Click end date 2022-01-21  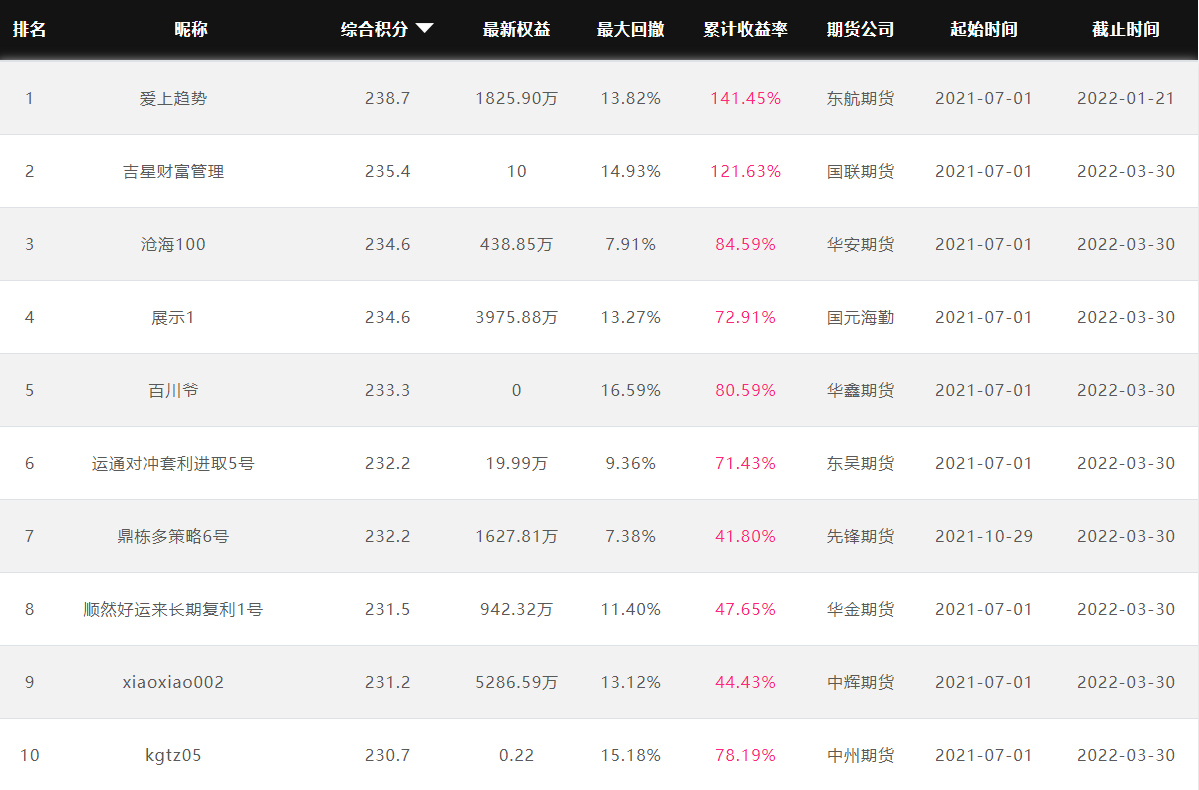pyautogui.click(x=1126, y=99)
